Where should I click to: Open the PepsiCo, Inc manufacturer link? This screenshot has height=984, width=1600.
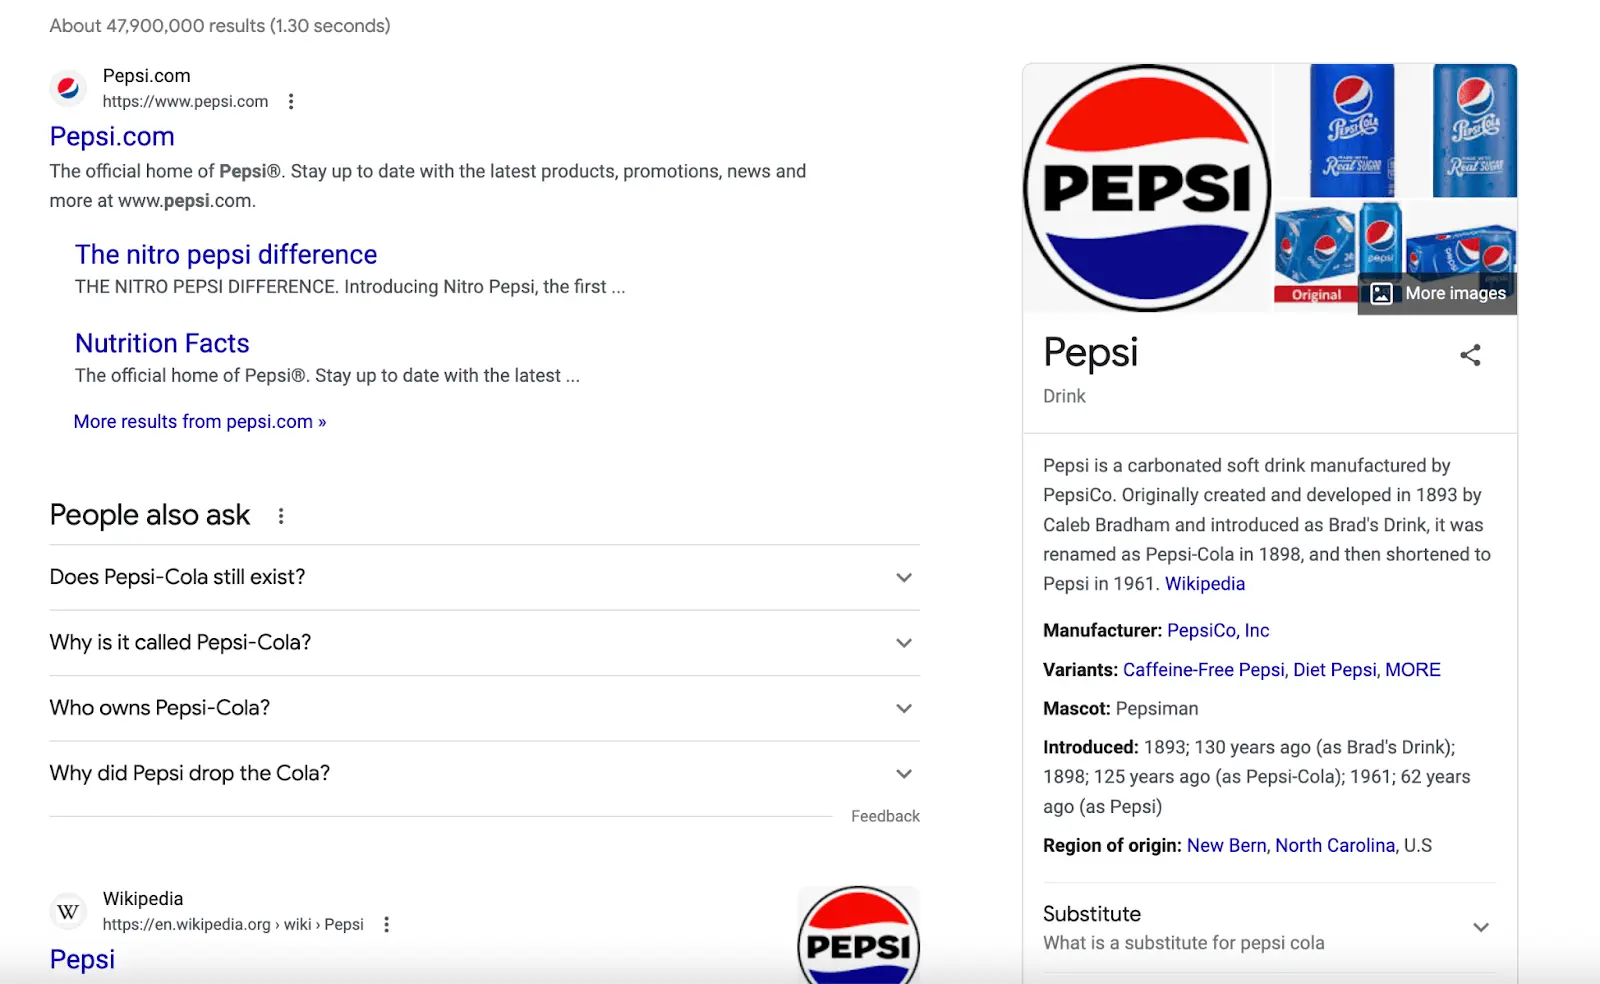point(1216,630)
